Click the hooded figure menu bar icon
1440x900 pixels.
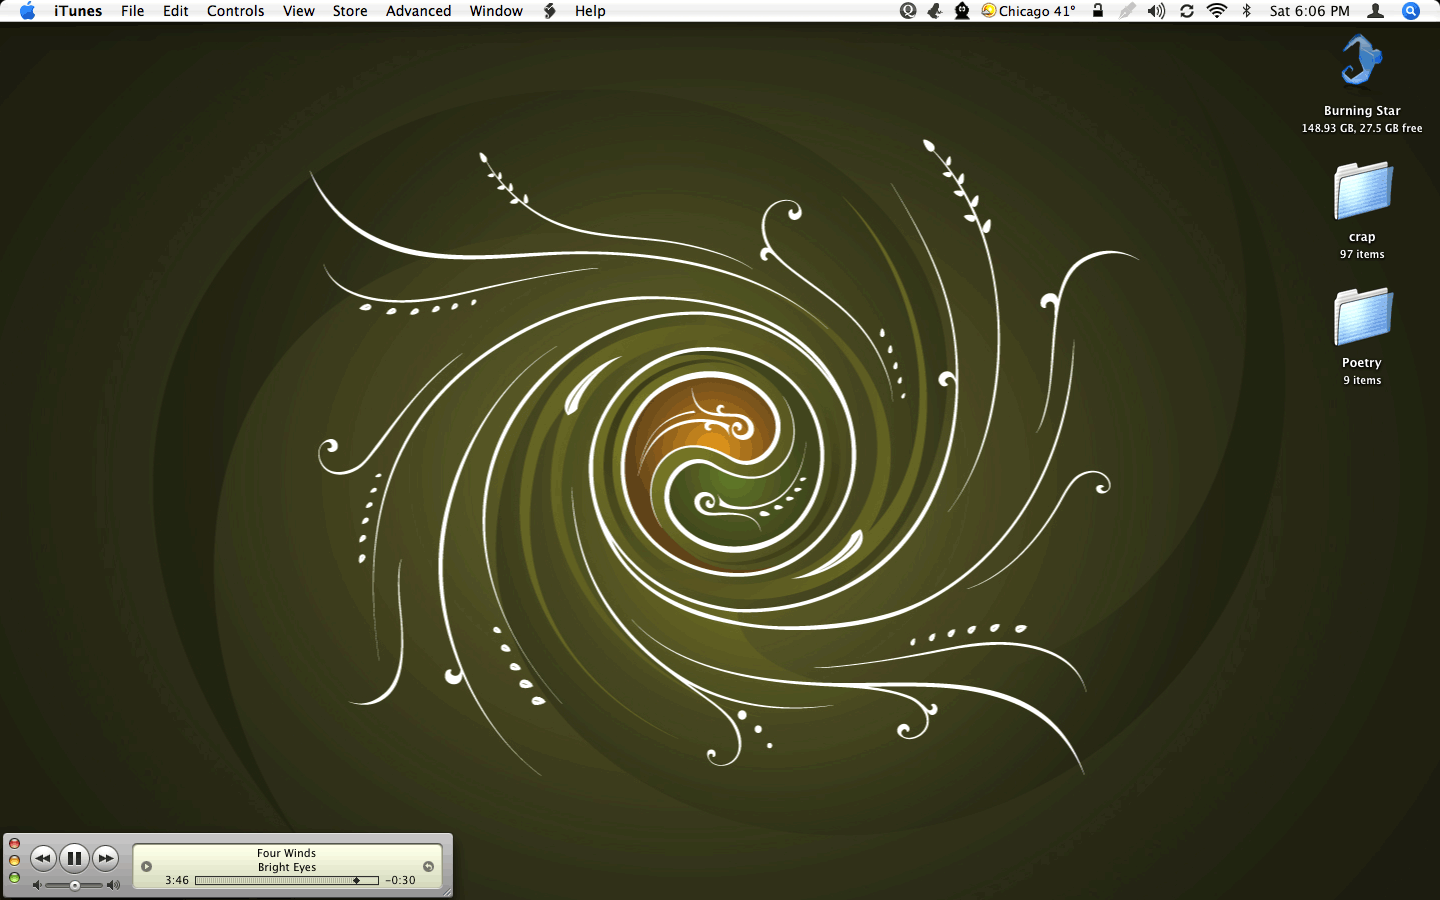tap(962, 11)
